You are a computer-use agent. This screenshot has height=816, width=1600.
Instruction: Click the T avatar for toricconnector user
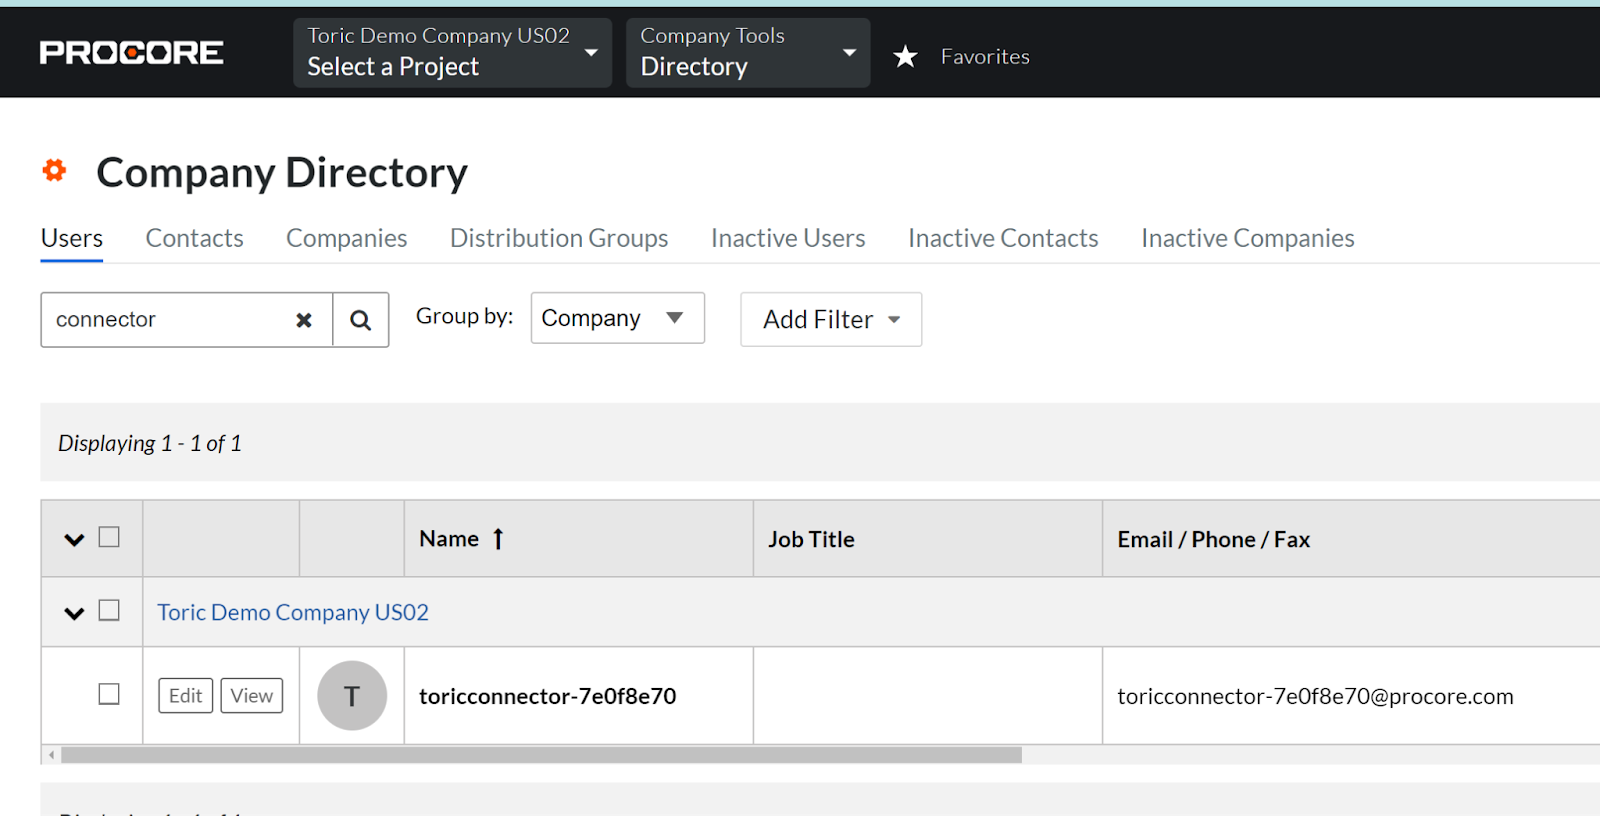pyautogui.click(x=352, y=696)
